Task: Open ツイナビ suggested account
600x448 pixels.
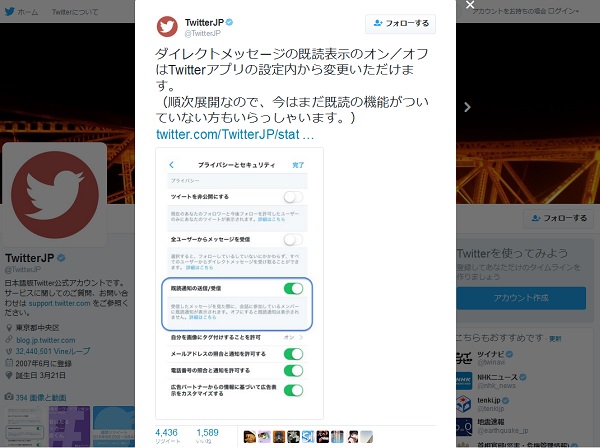Action: pos(490,354)
